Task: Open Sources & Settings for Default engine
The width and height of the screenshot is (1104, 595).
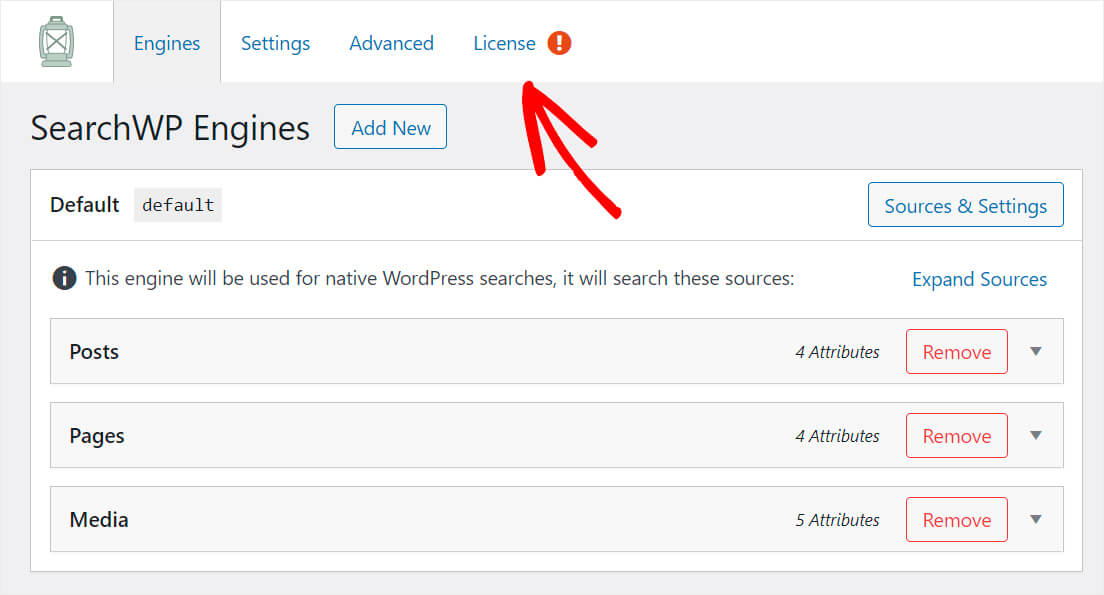Action: [x=965, y=205]
